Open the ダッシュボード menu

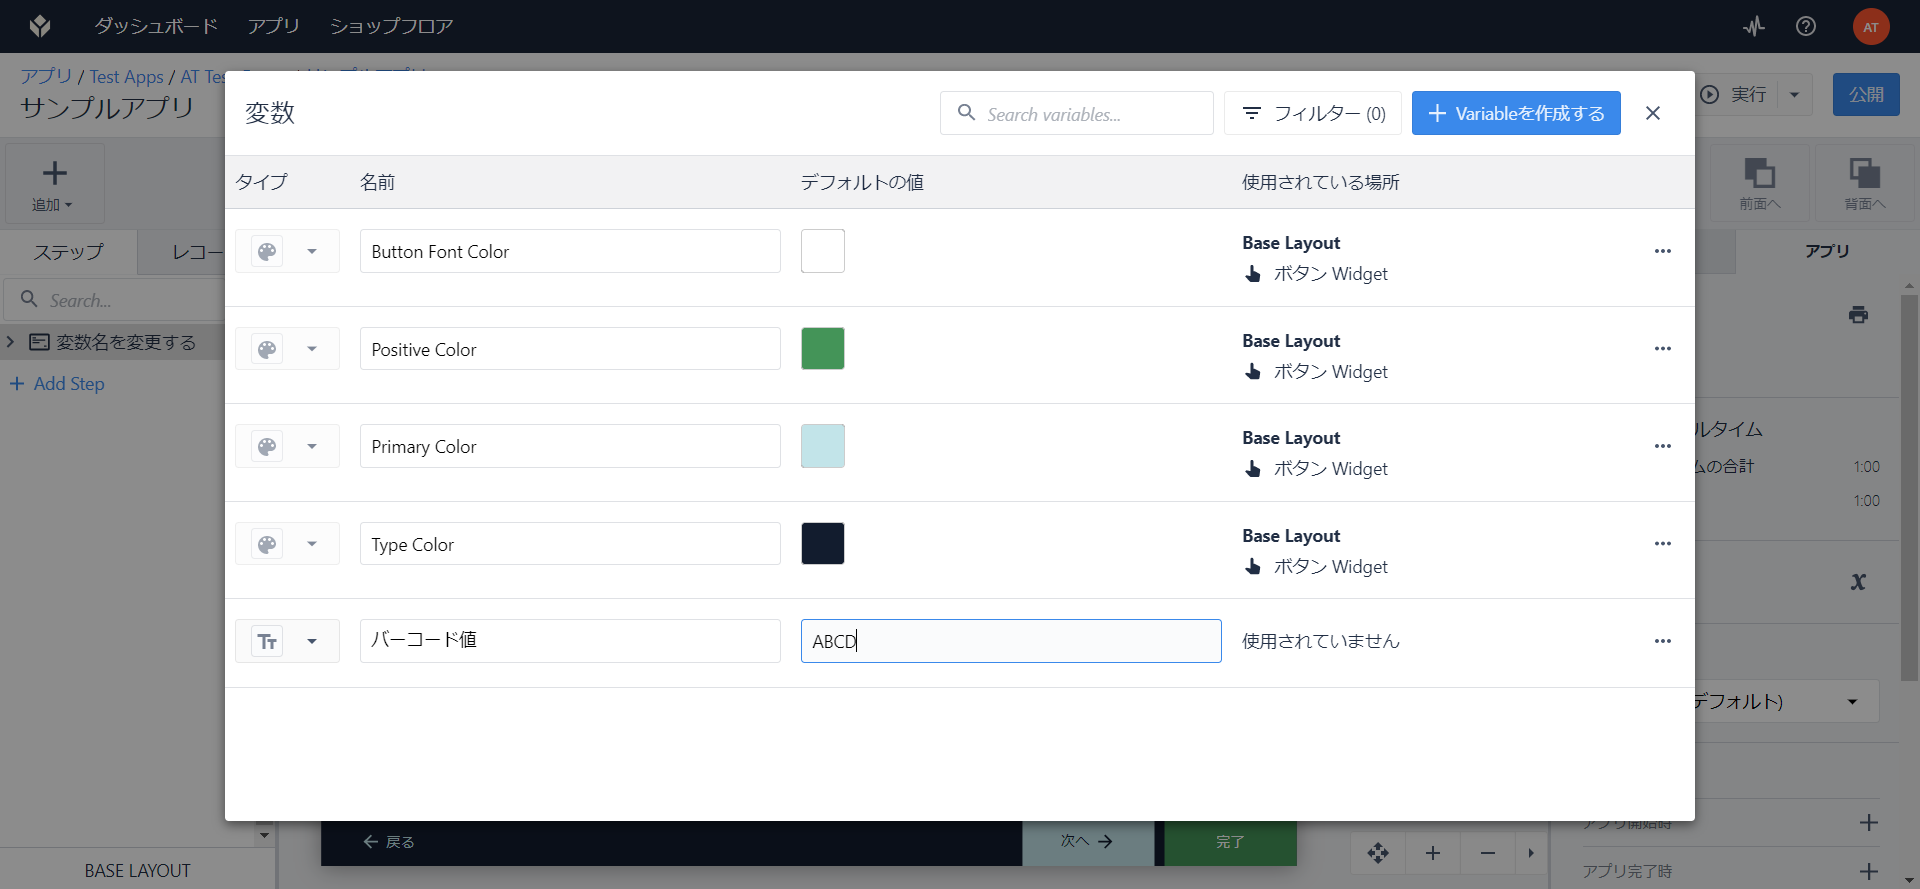[x=156, y=26]
